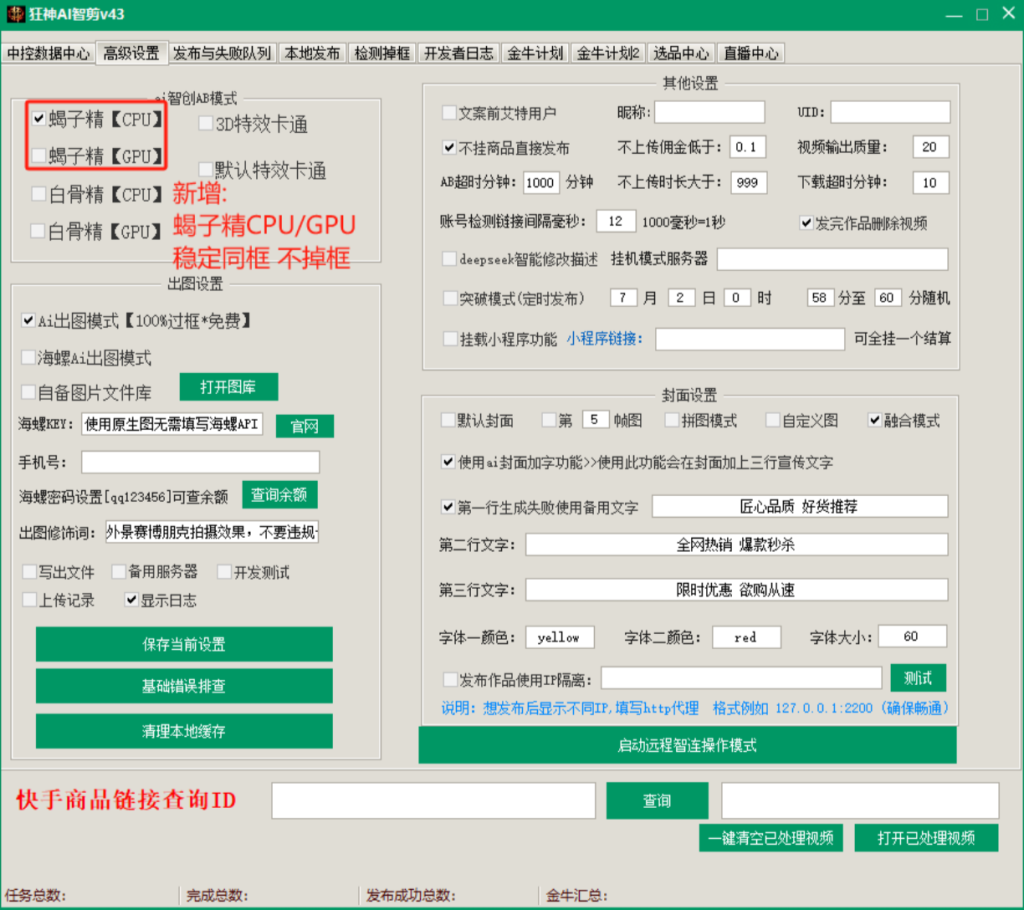The height and width of the screenshot is (910, 1024).
Task: Toggle 发完作品删除视频 checkbox
Action: [x=807, y=223]
